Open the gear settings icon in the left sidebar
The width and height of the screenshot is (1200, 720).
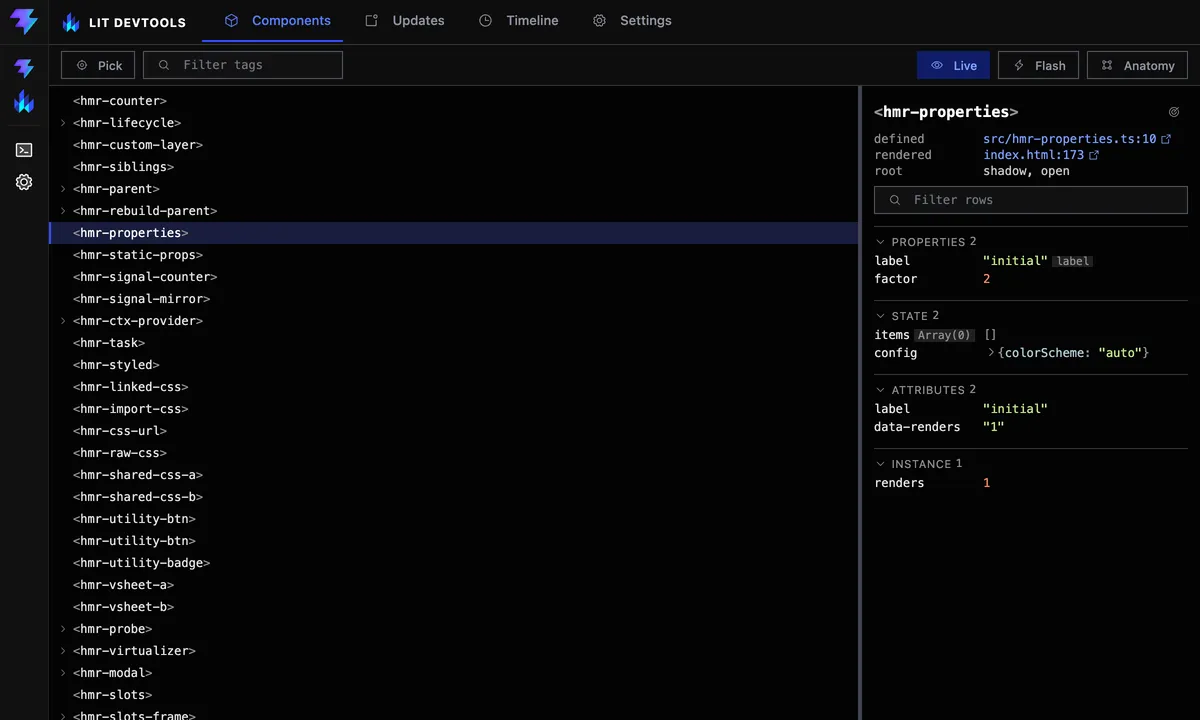coord(24,182)
